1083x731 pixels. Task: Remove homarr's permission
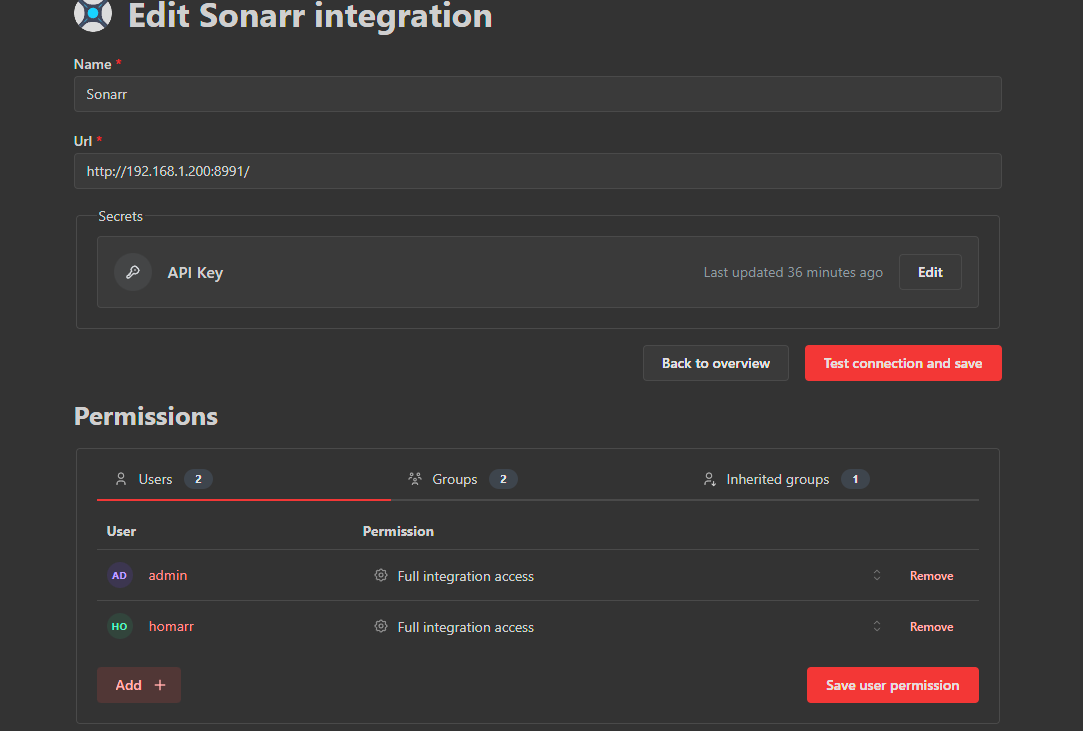pyautogui.click(x=931, y=627)
